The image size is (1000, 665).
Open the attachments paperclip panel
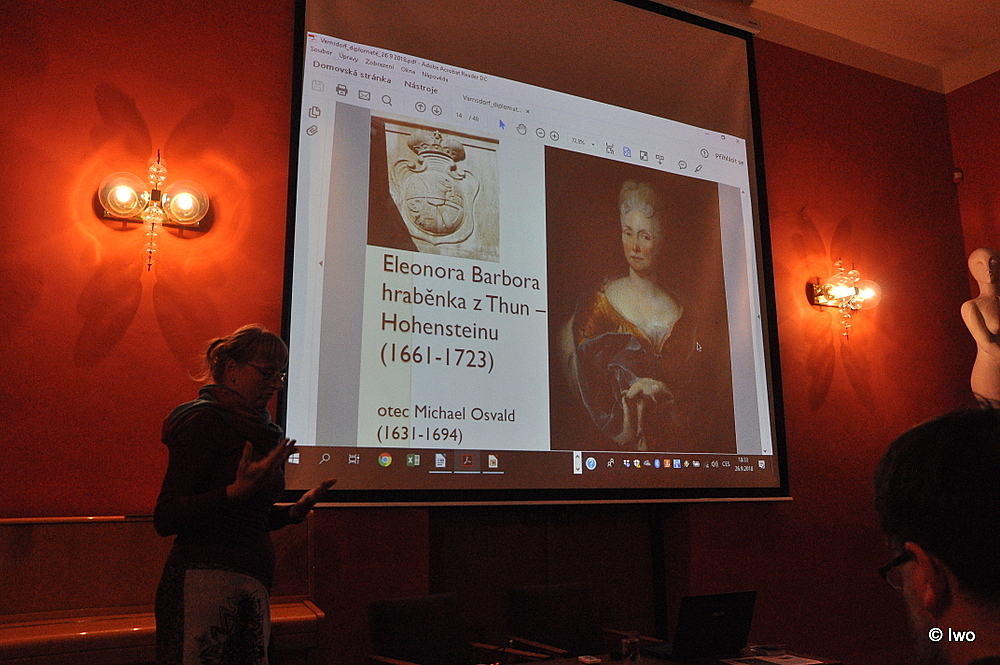point(312,130)
